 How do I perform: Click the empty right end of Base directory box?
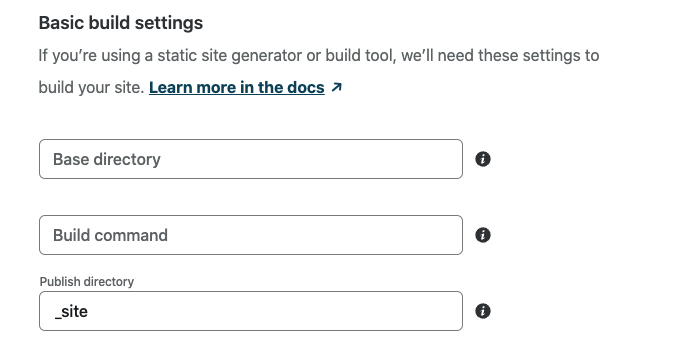coord(388,159)
